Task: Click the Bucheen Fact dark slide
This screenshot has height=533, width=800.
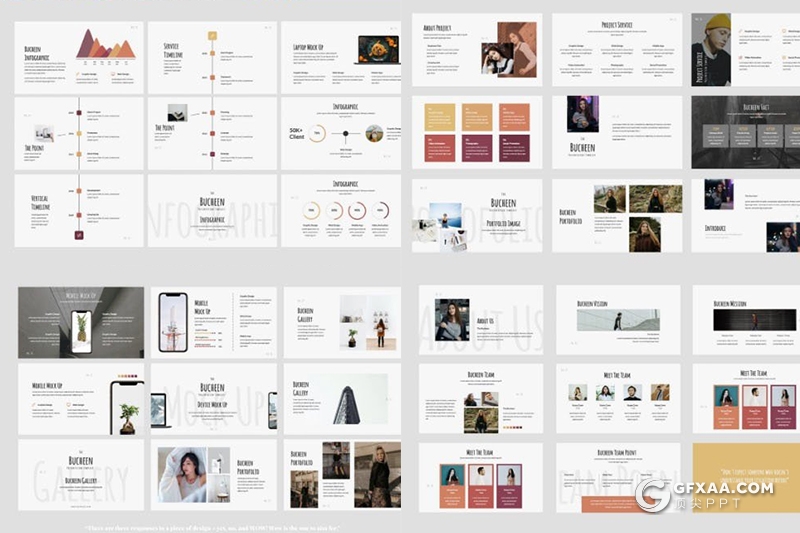Action: tap(744, 132)
